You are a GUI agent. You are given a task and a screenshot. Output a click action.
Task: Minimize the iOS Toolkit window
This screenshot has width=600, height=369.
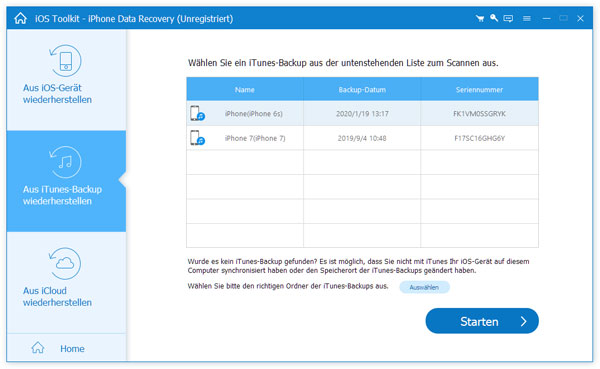[546, 18]
